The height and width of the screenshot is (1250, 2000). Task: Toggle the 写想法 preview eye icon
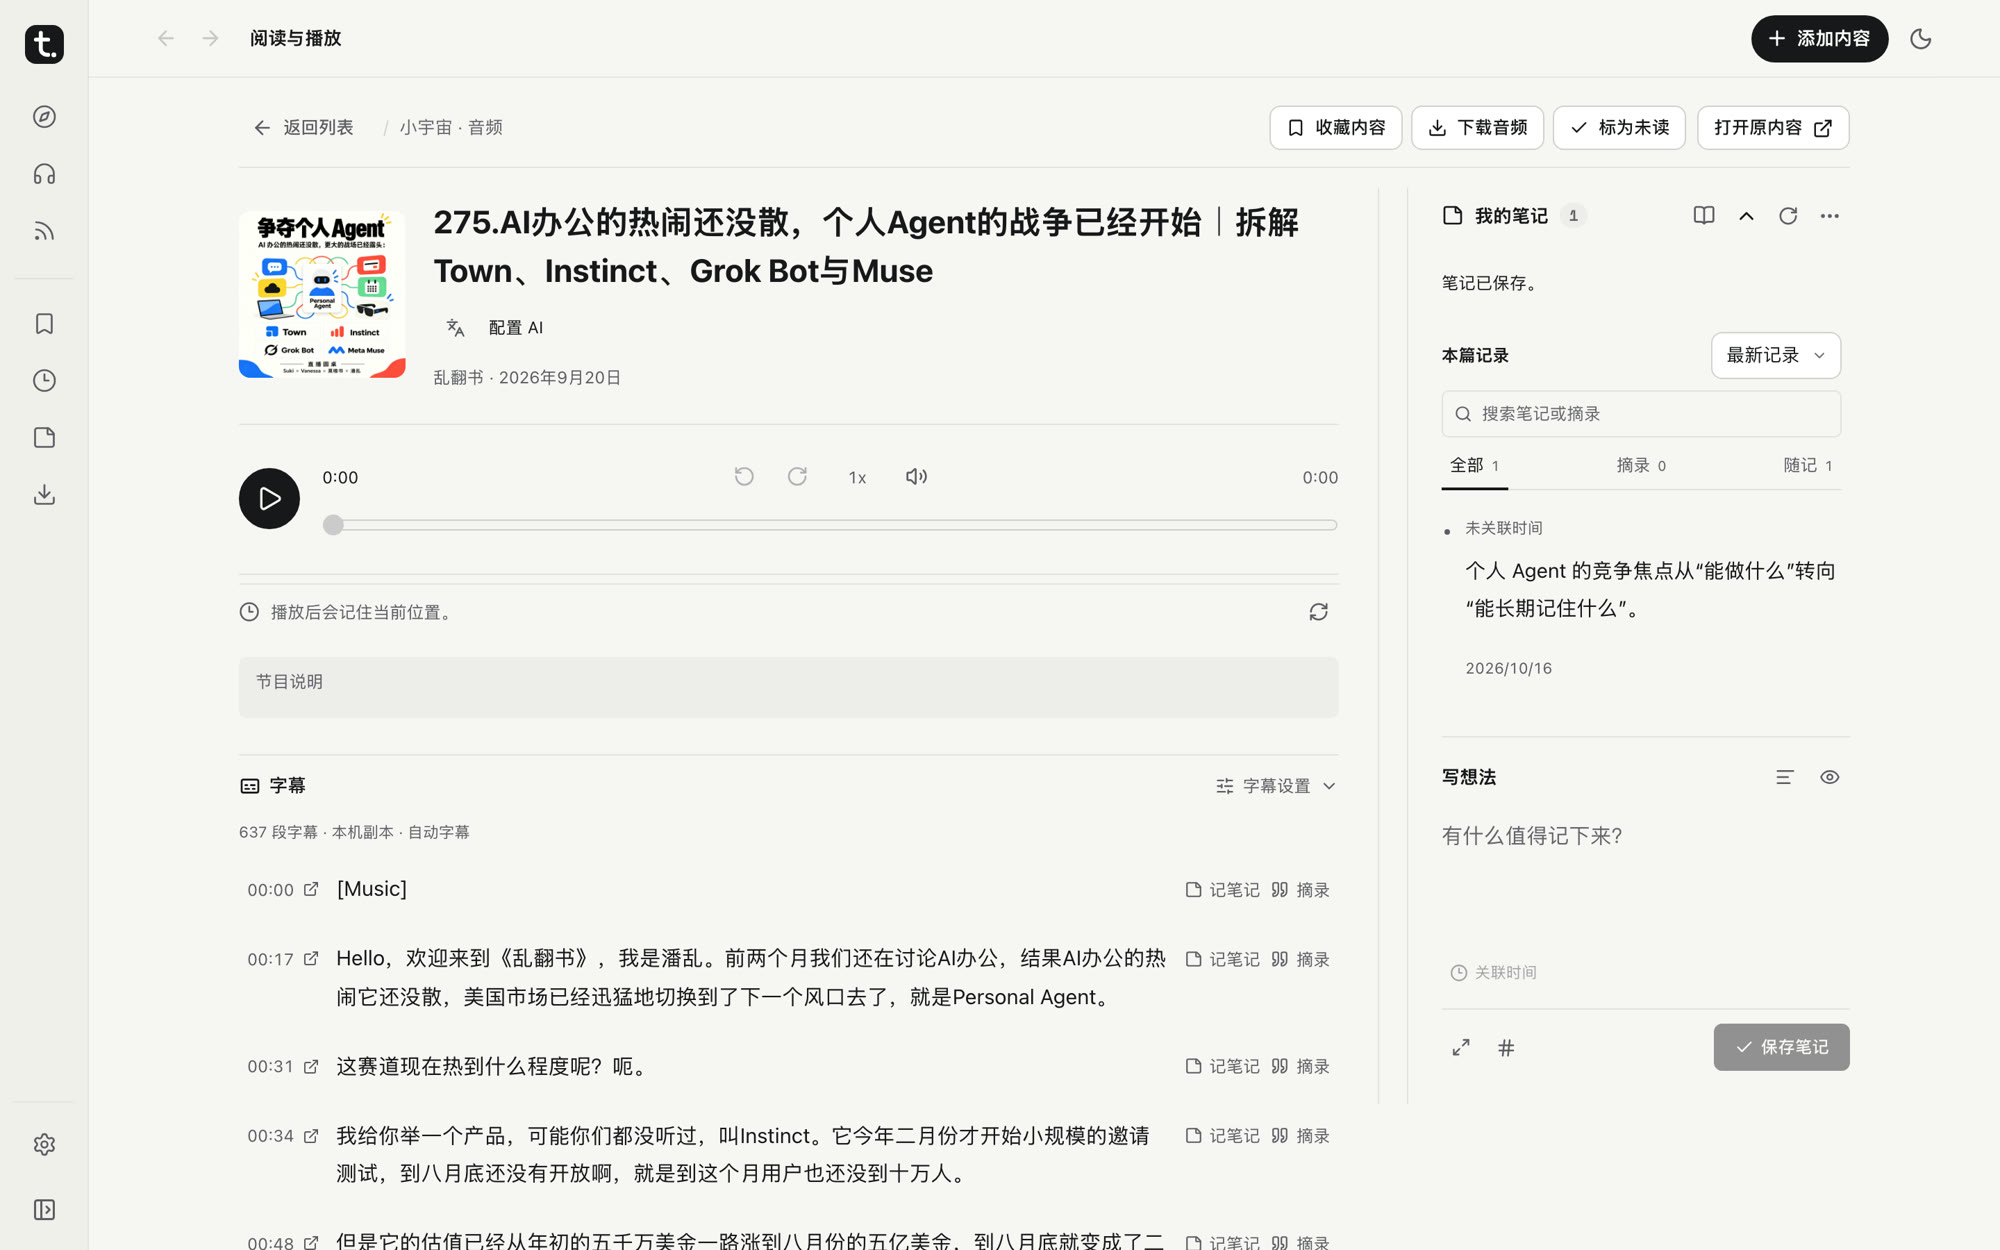click(x=1829, y=777)
